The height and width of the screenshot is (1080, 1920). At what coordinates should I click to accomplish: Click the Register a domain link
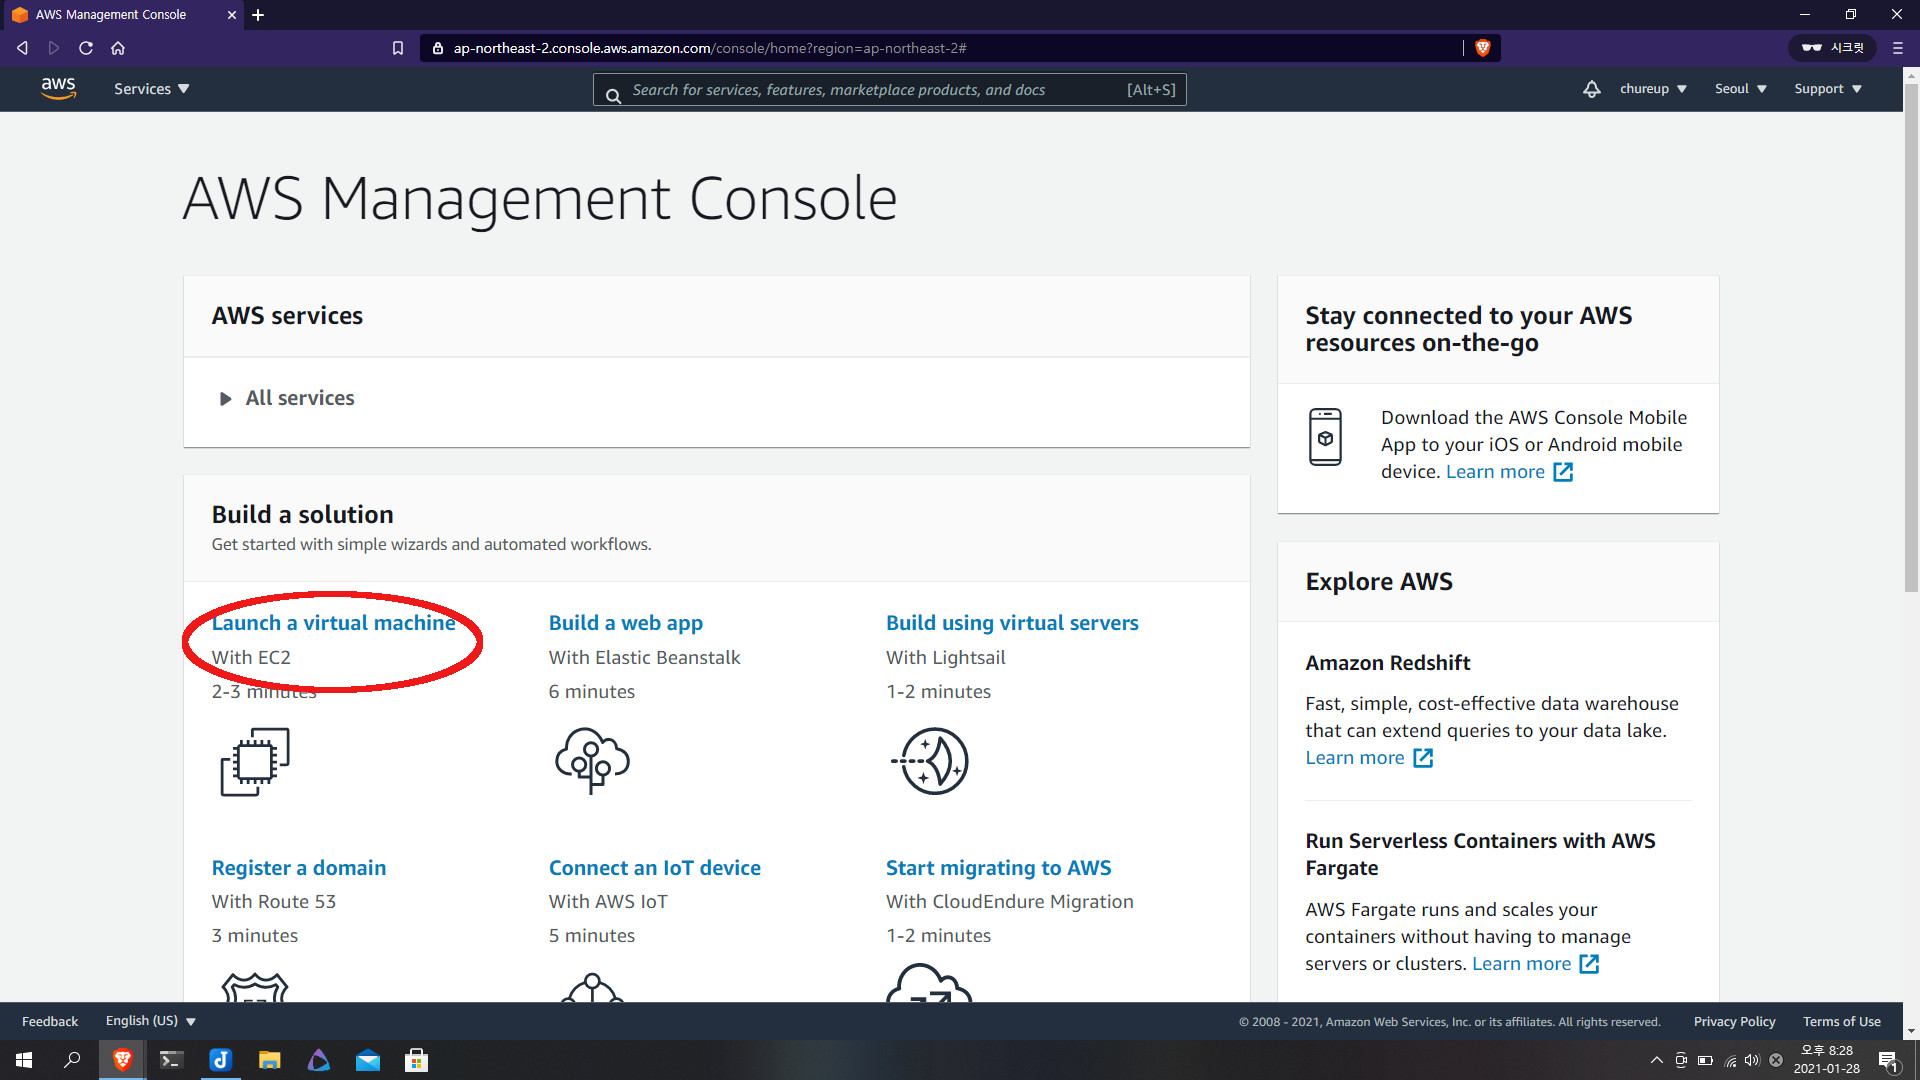pyautogui.click(x=298, y=868)
